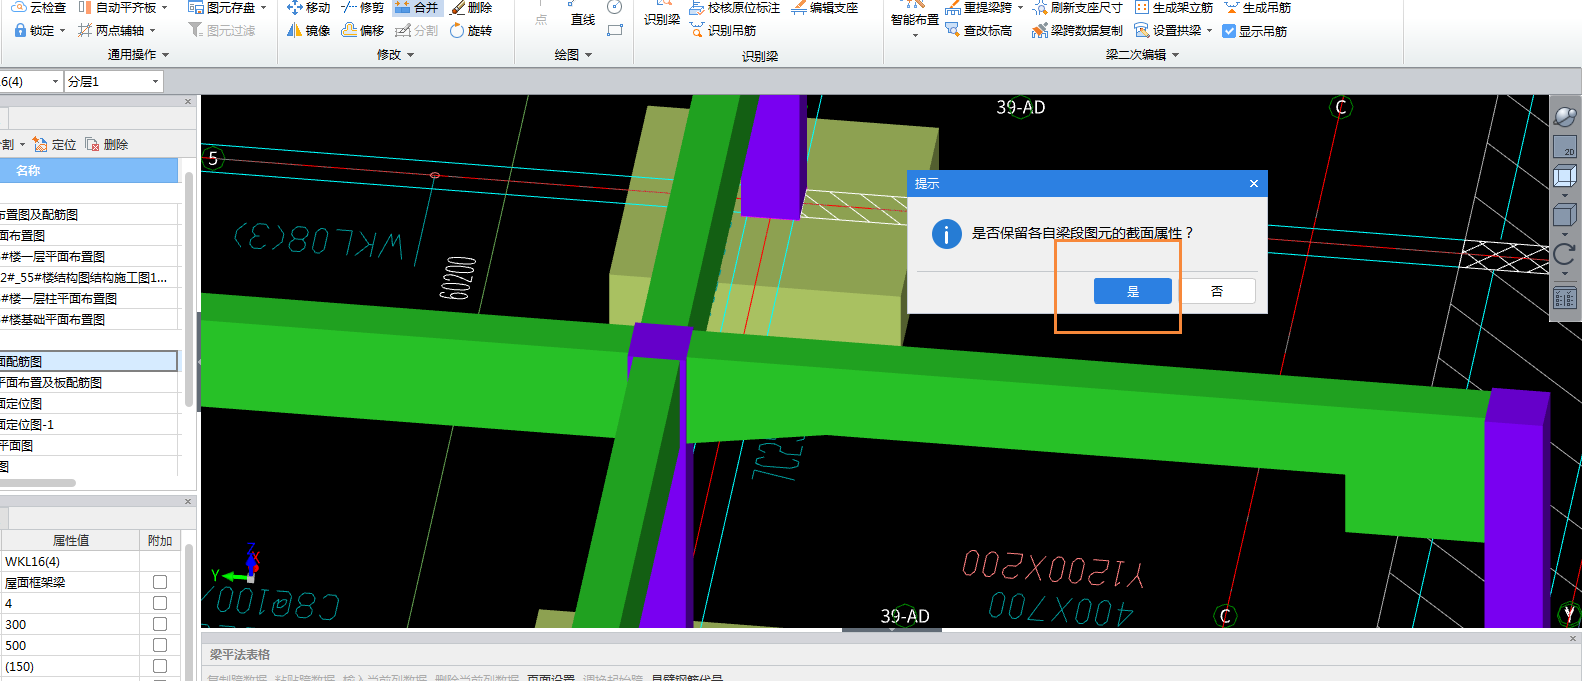Select #楼基础平面布置图 drawing

click(x=89, y=319)
